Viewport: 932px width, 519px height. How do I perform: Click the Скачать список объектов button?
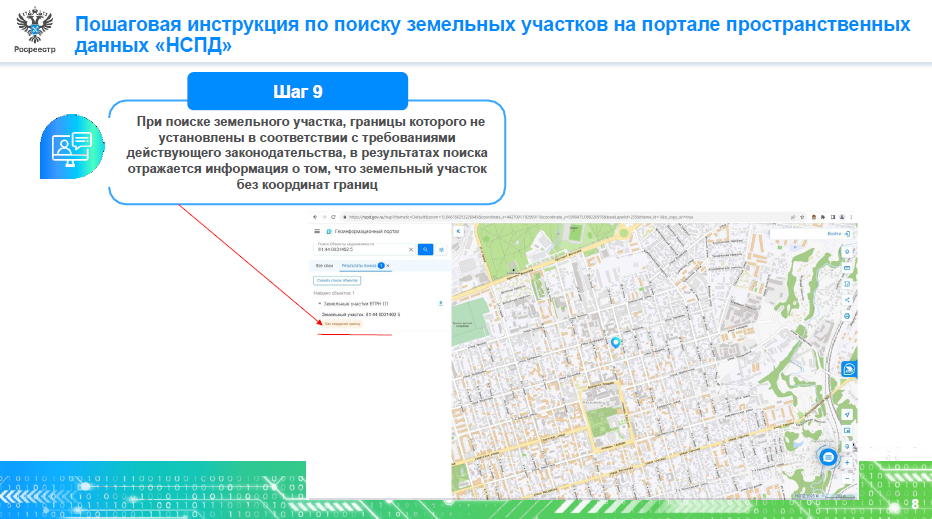(x=337, y=280)
